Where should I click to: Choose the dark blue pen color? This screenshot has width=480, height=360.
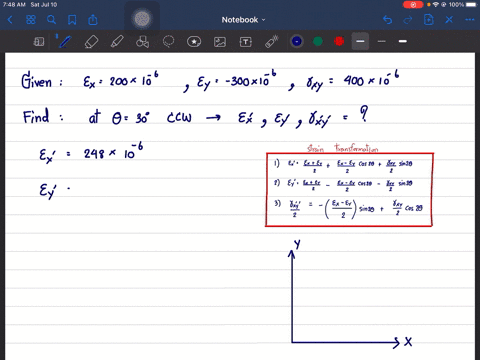[x=297, y=41]
